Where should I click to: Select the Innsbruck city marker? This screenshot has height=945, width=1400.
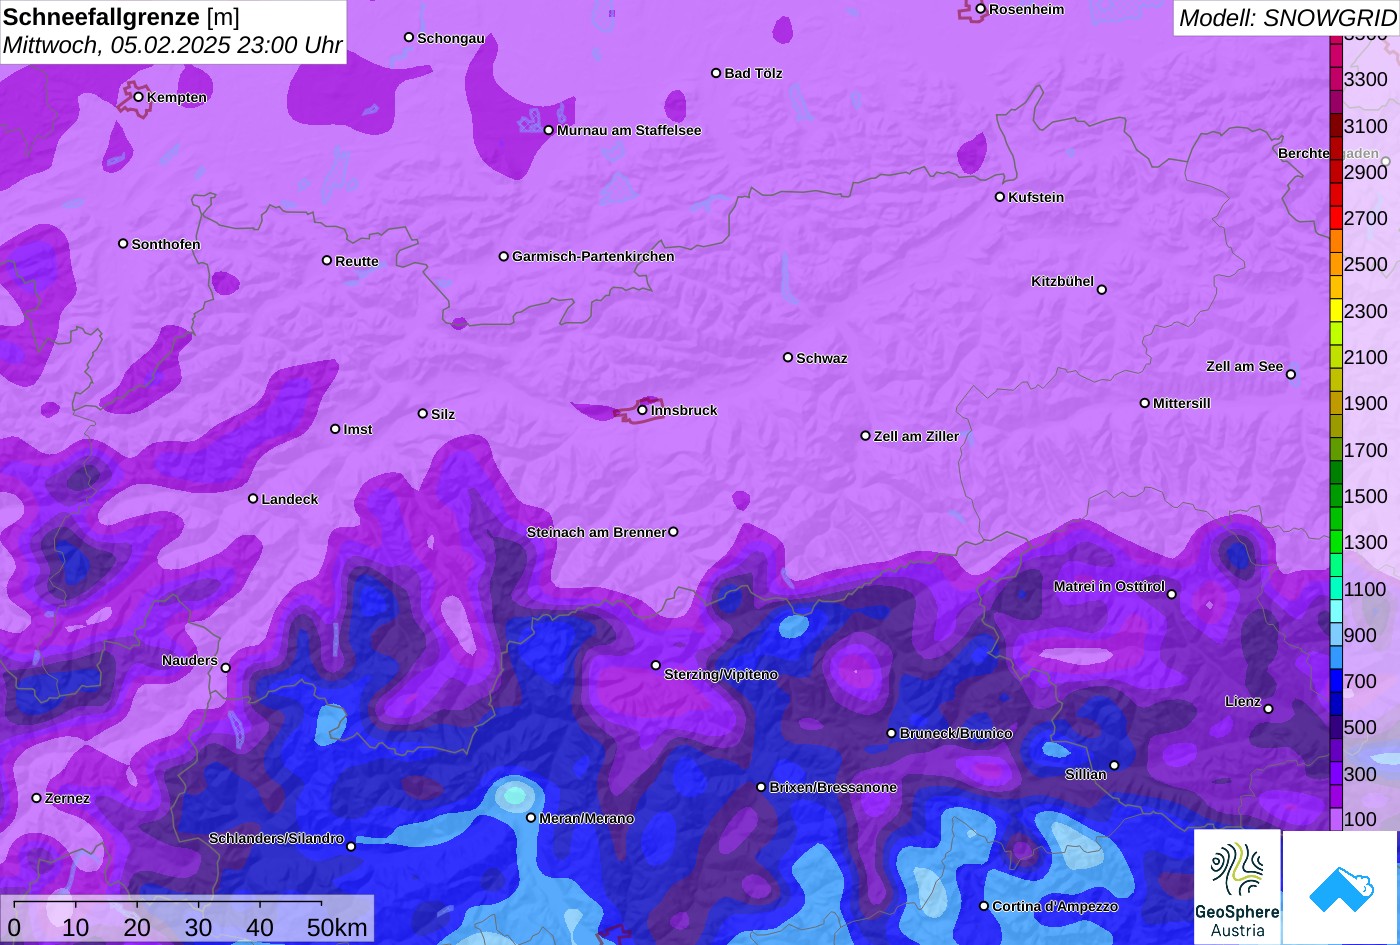coord(643,410)
